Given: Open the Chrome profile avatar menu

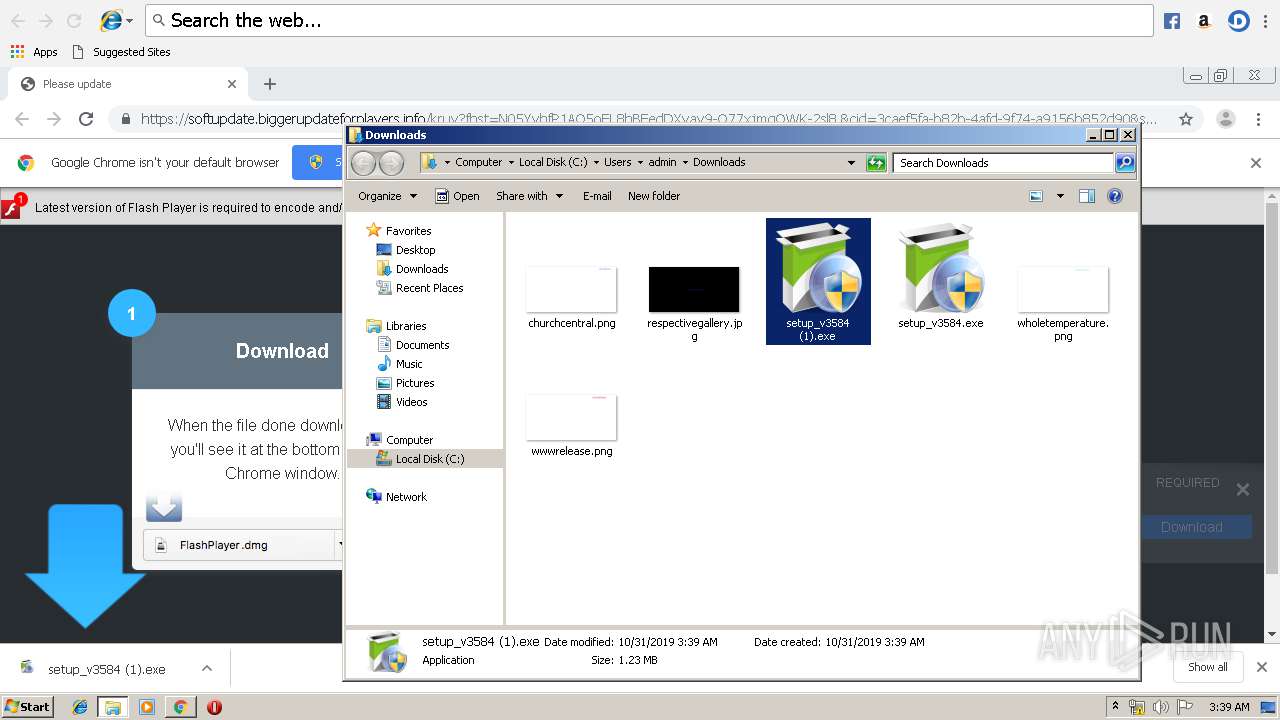Looking at the screenshot, I should click(1226, 119).
